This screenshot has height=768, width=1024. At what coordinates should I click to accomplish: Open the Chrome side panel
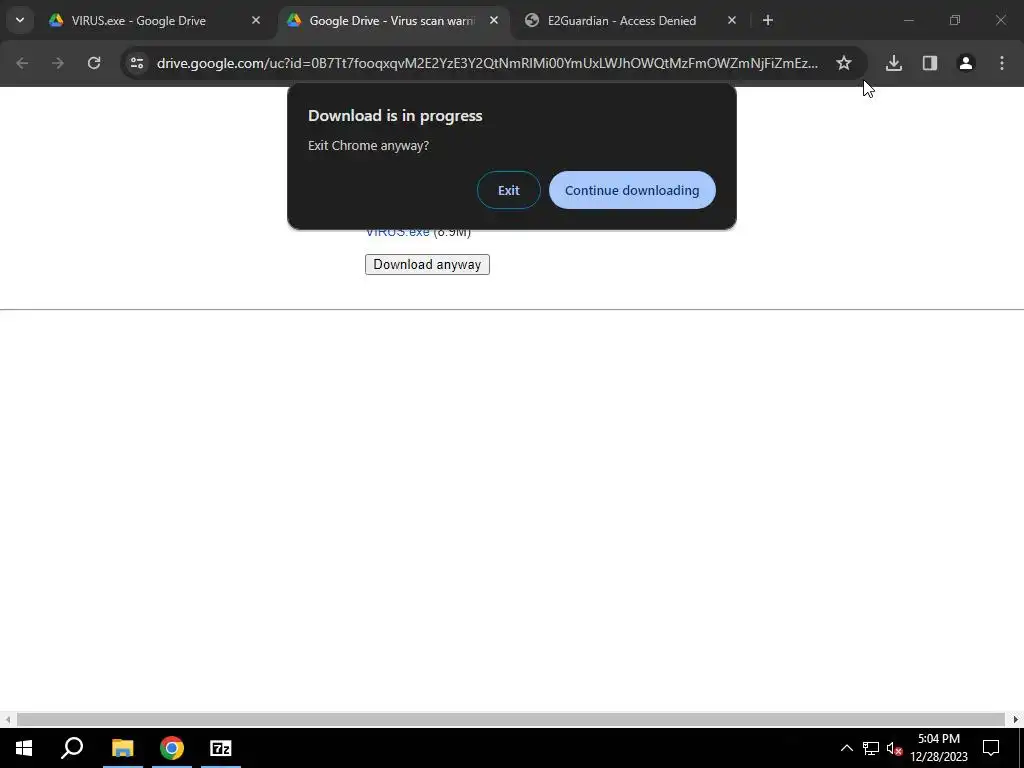pos(930,63)
